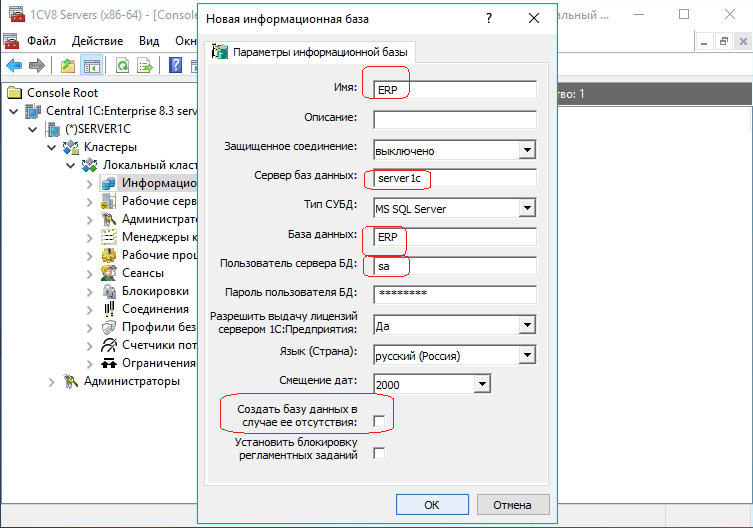Open the Тип СУБД dropdown

point(527,208)
